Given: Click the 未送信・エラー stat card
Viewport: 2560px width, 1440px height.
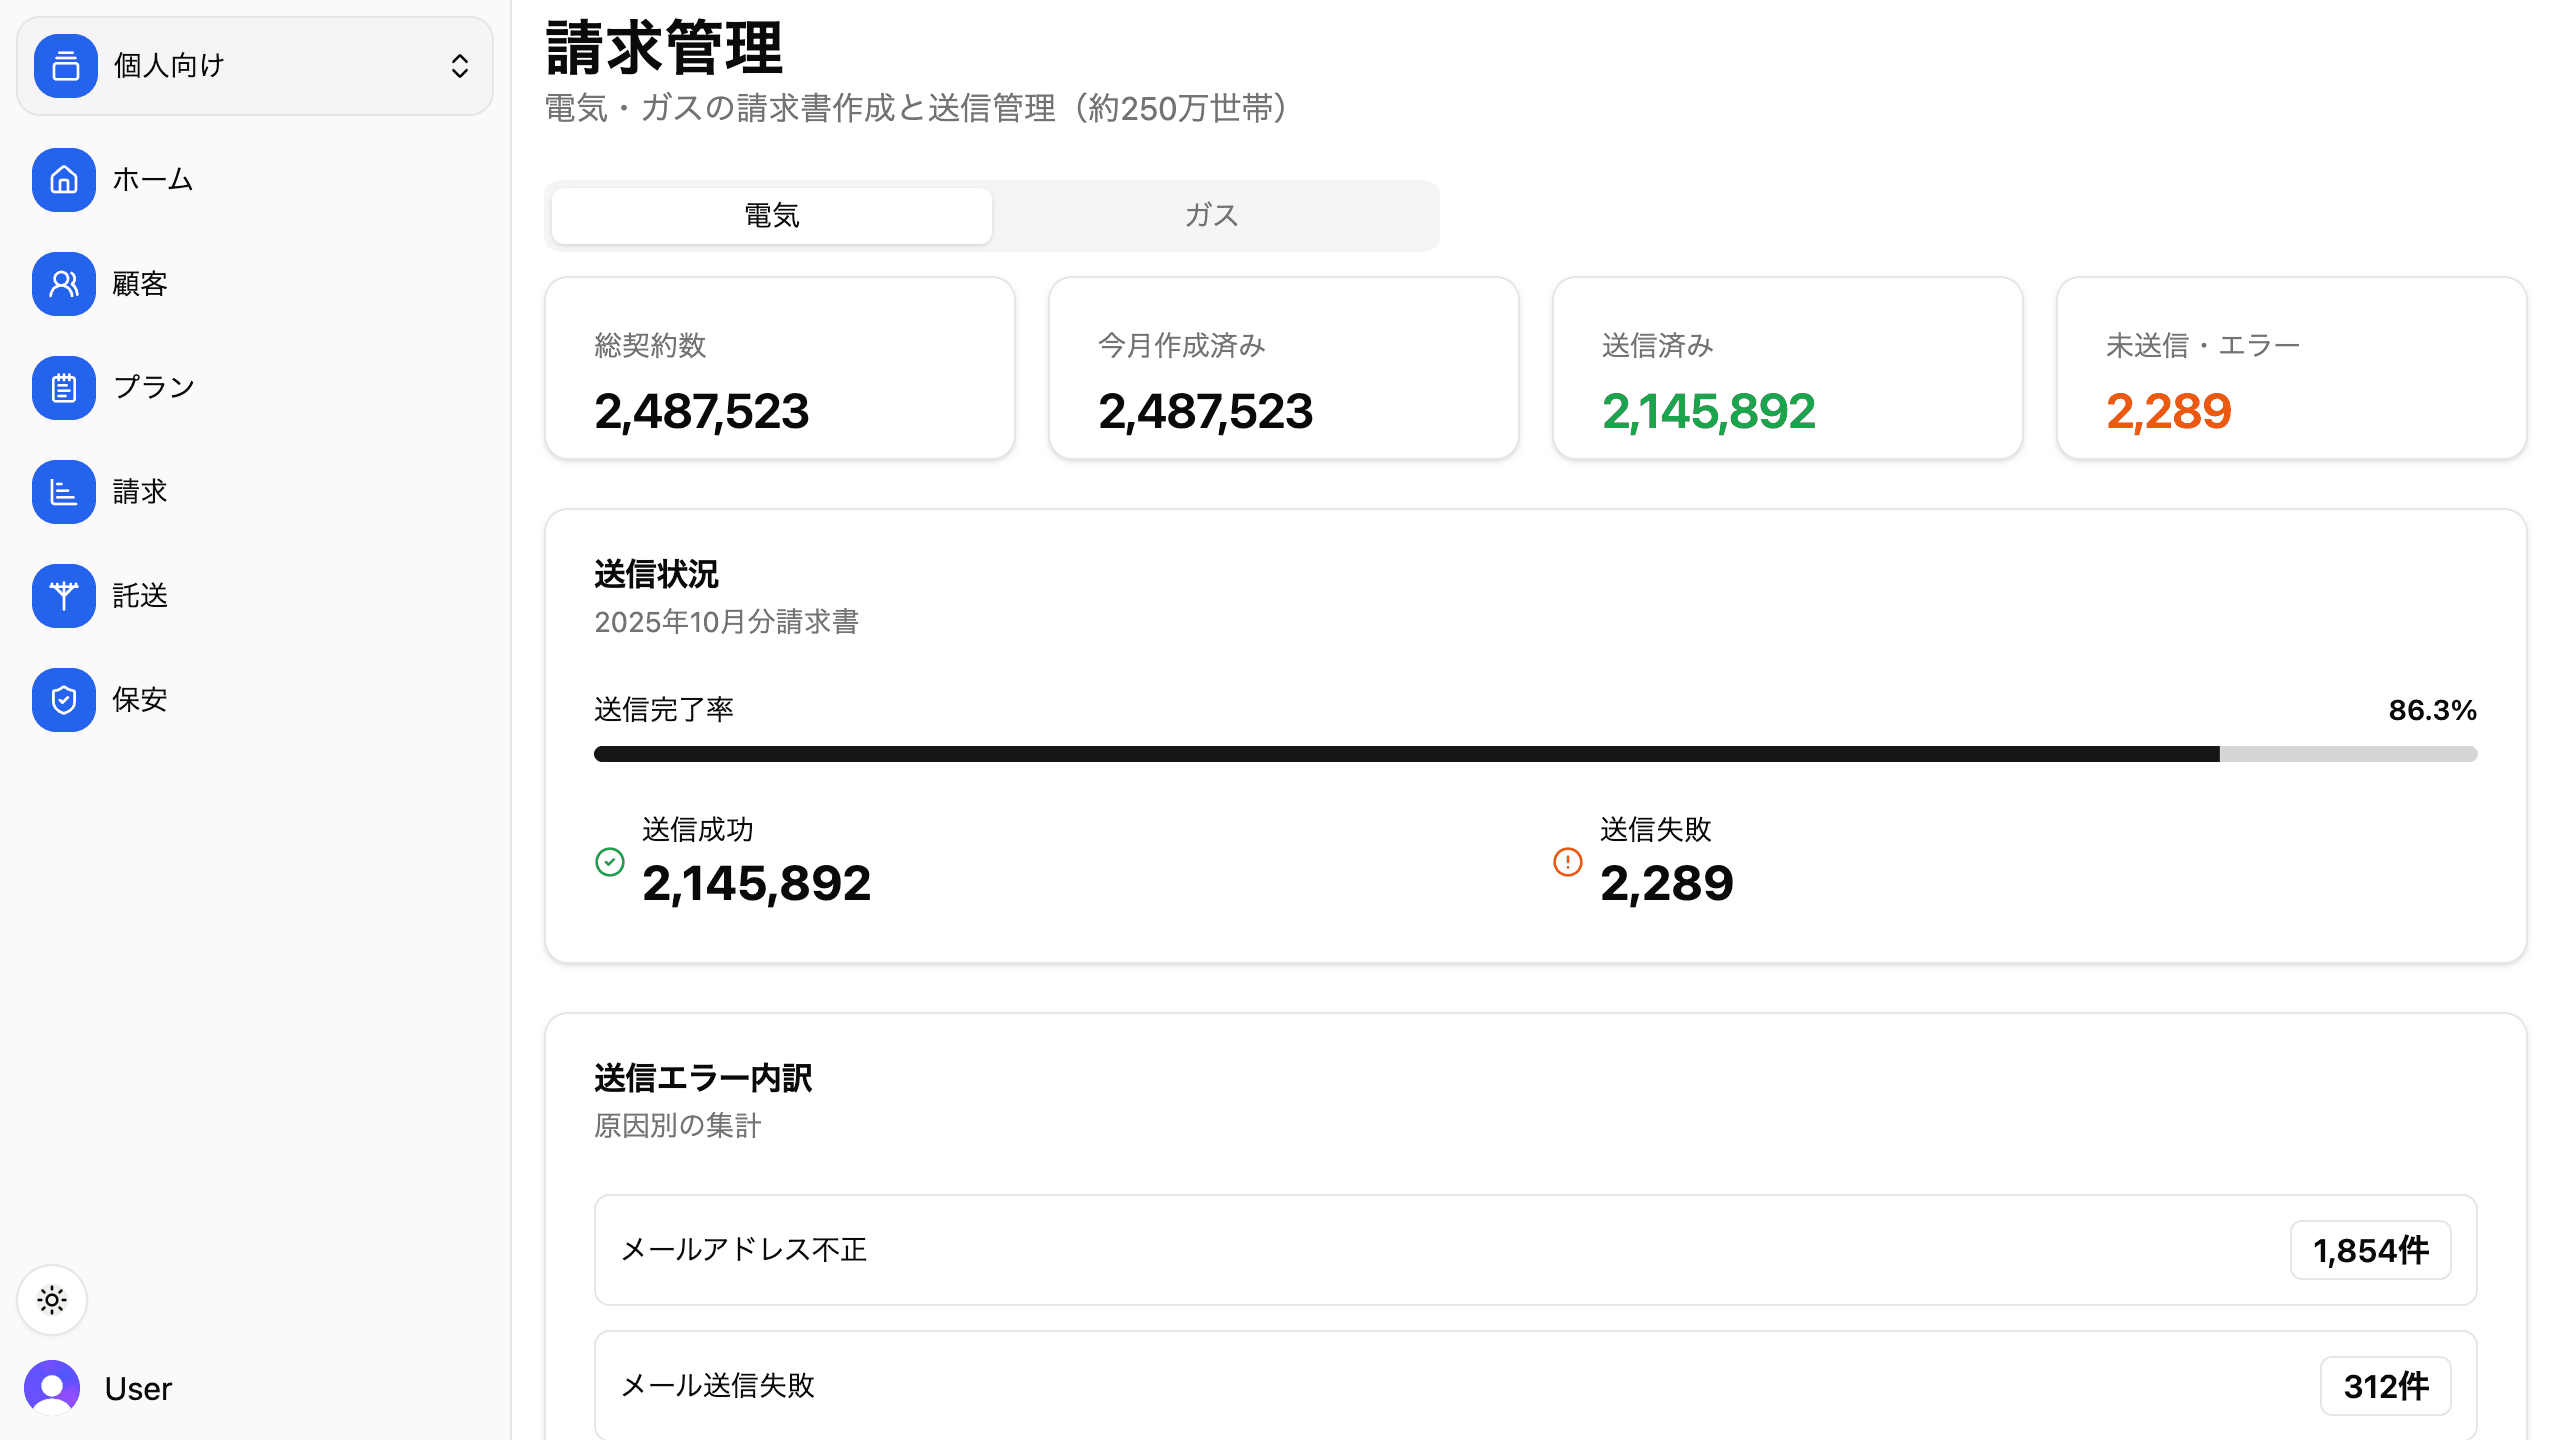Looking at the screenshot, I should coord(2290,368).
